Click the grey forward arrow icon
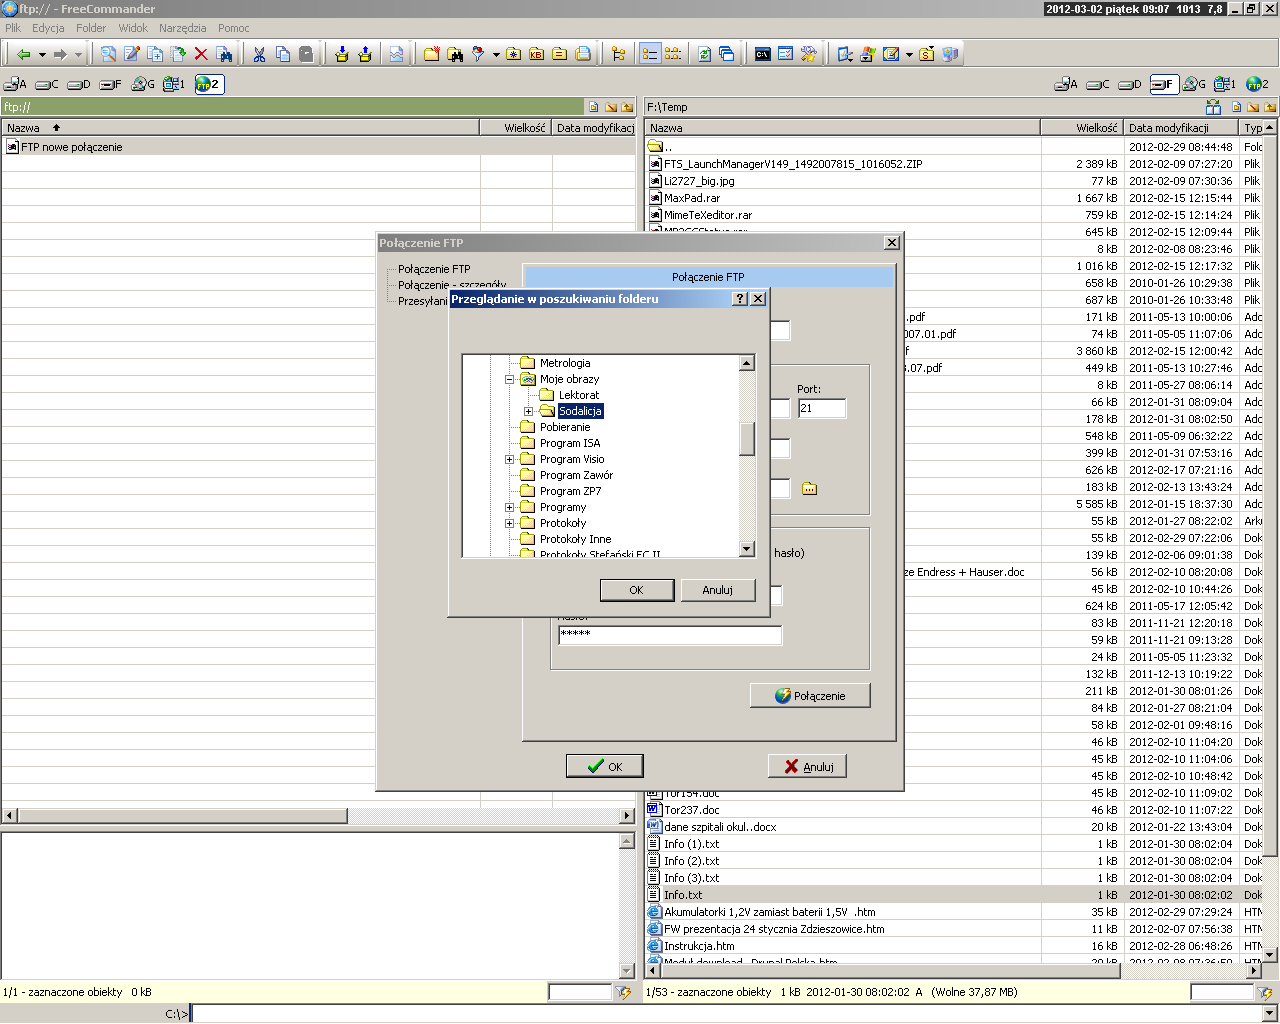This screenshot has height=1024, width=1280. coord(60,54)
